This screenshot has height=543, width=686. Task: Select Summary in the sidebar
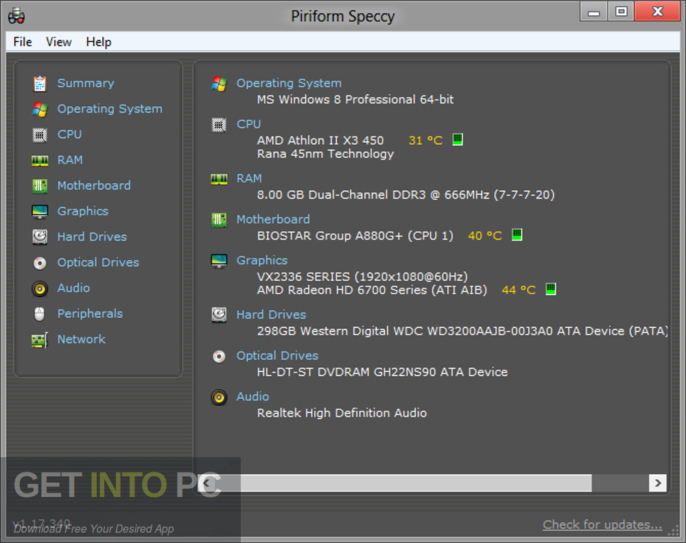86,83
